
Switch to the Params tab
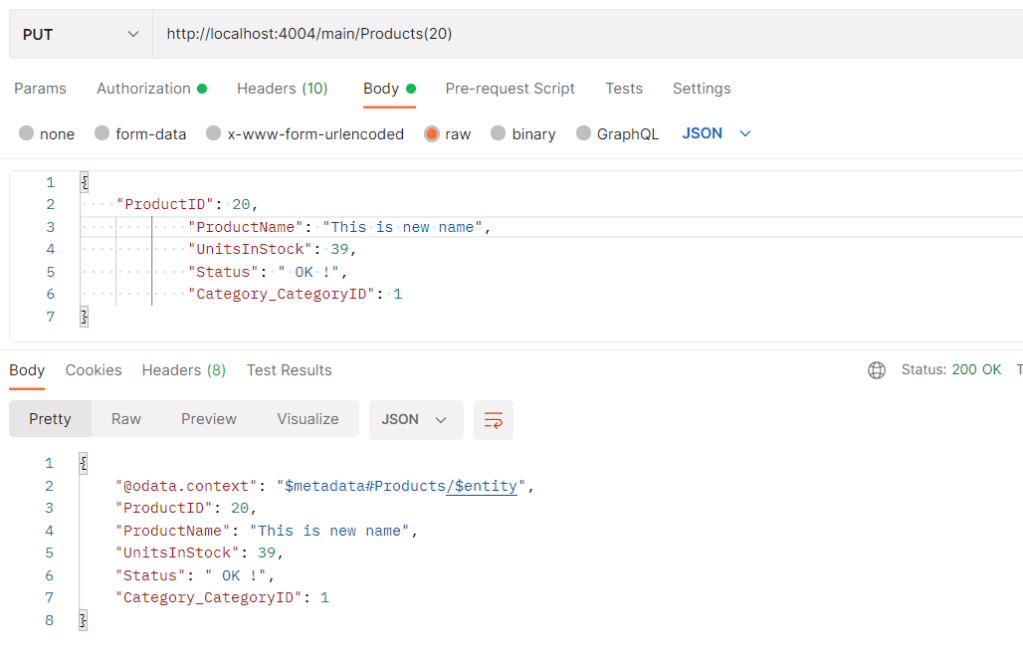pos(40,88)
